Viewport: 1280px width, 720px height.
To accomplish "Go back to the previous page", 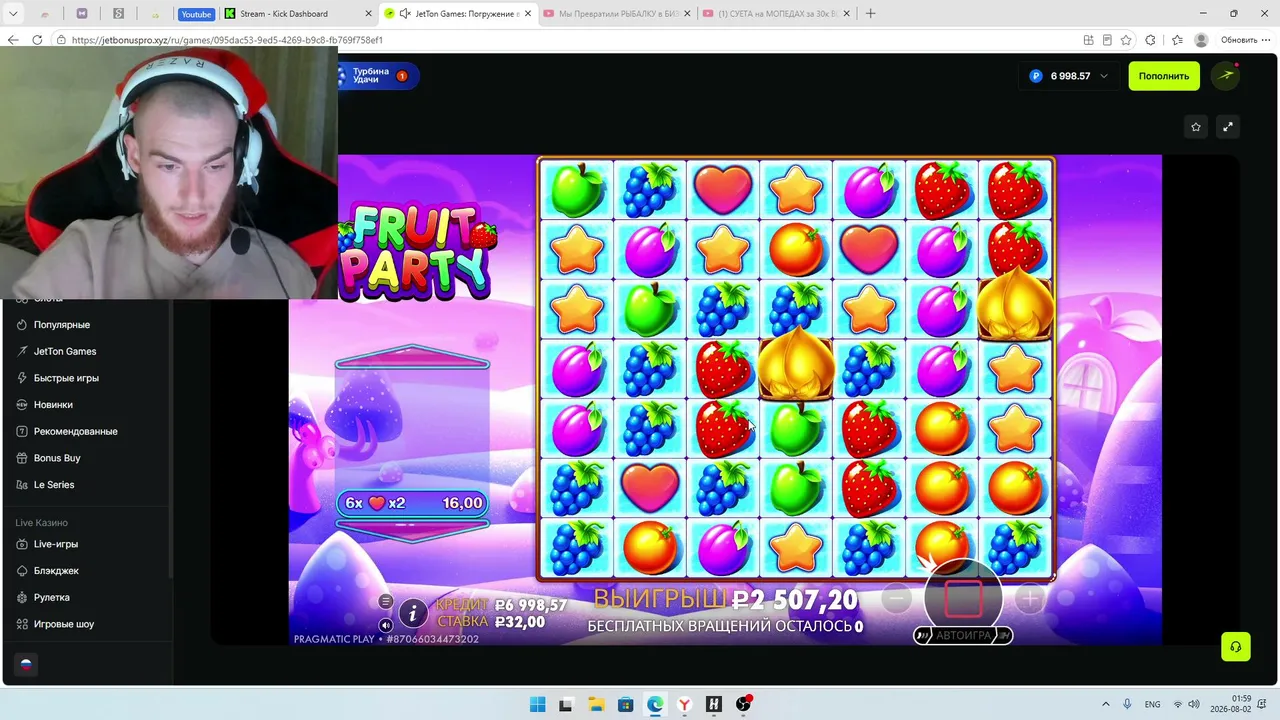I will click(x=13, y=40).
